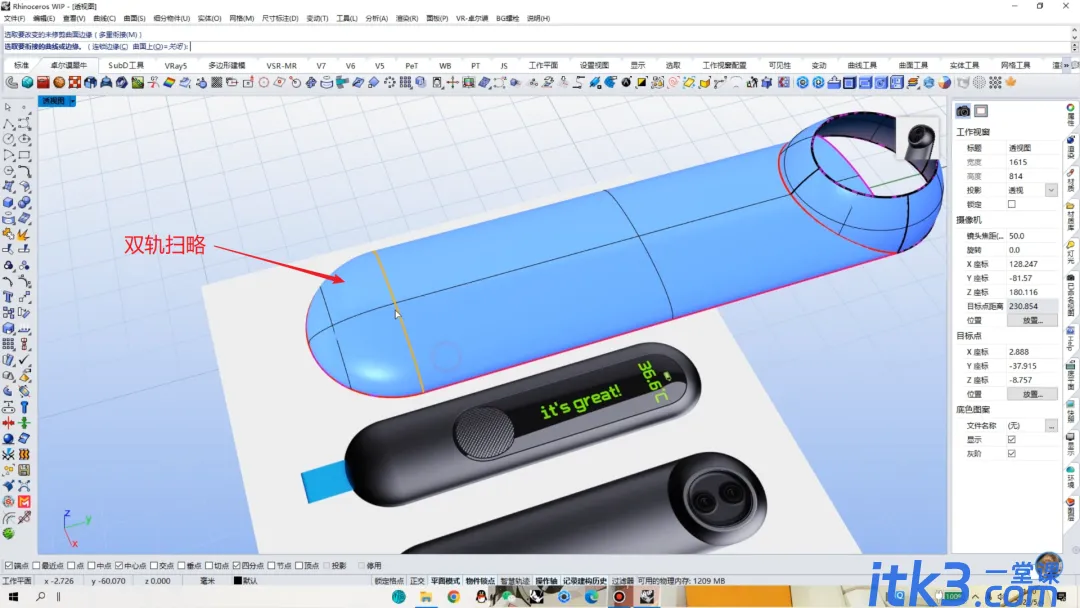Toggle the 最近点 osnap checkbox
1080x608 pixels.
(x=36, y=566)
